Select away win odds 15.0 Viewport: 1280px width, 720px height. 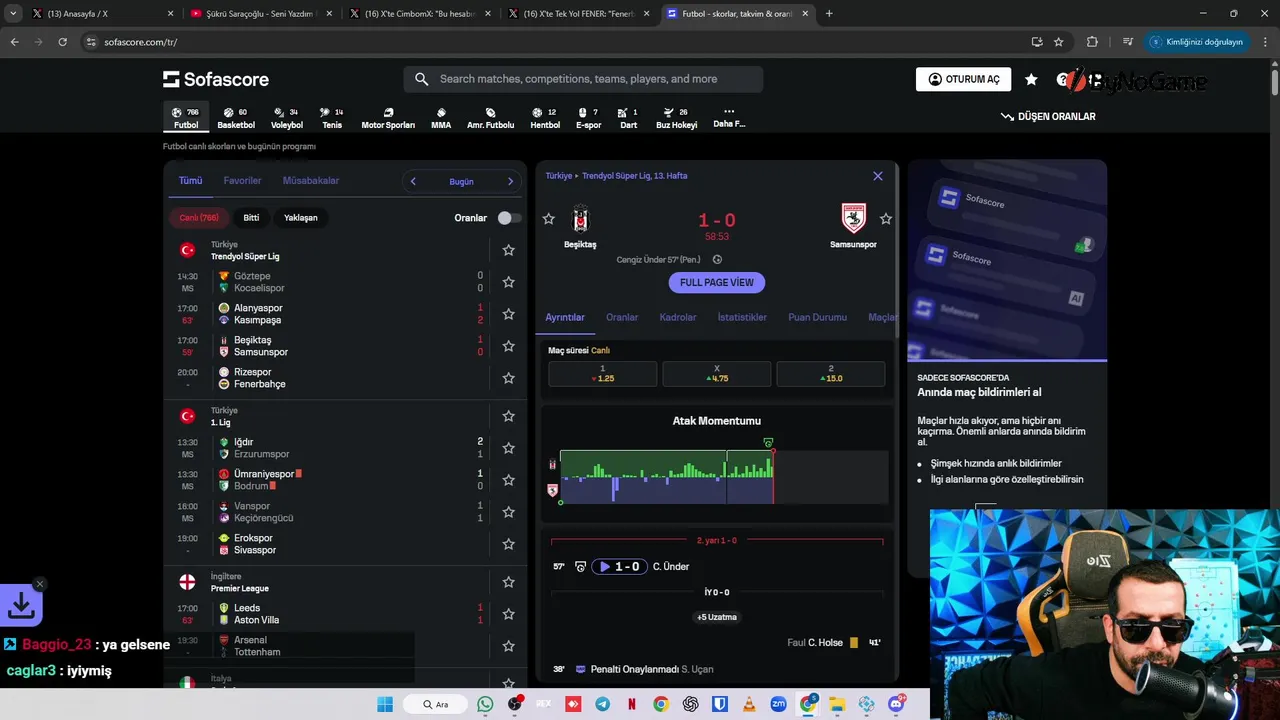click(x=831, y=374)
